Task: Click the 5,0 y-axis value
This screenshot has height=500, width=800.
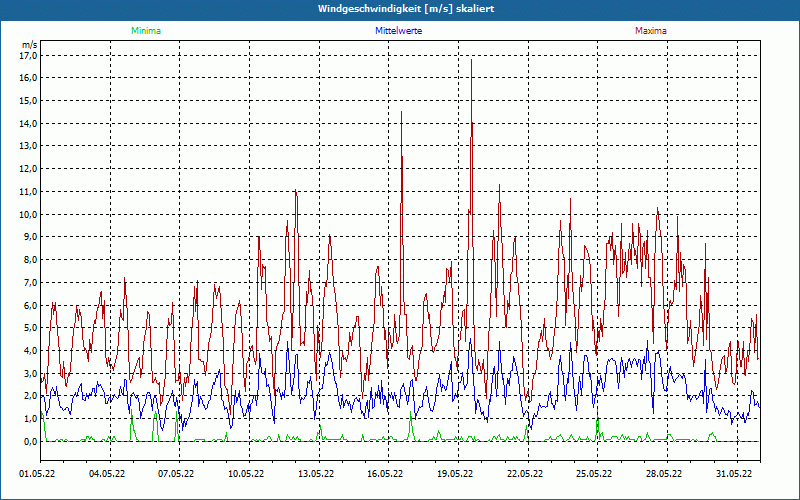Action: coord(32,328)
